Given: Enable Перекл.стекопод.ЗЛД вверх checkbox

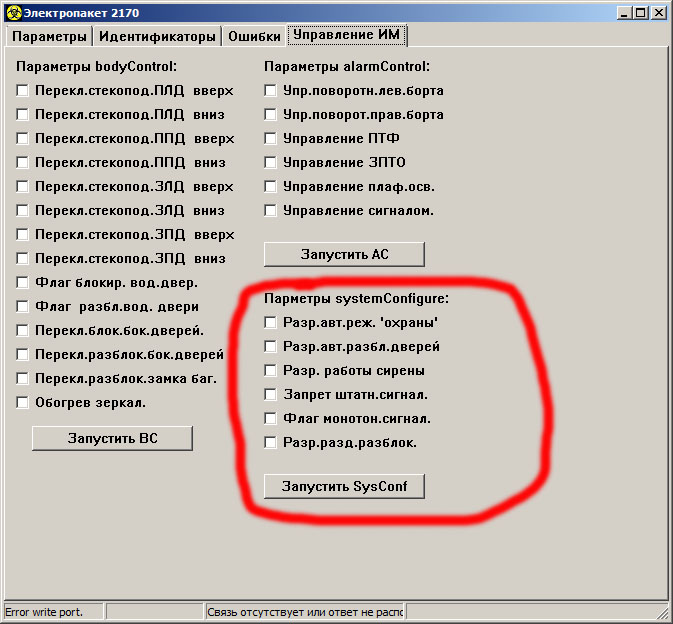Looking at the screenshot, I should [22, 187].
